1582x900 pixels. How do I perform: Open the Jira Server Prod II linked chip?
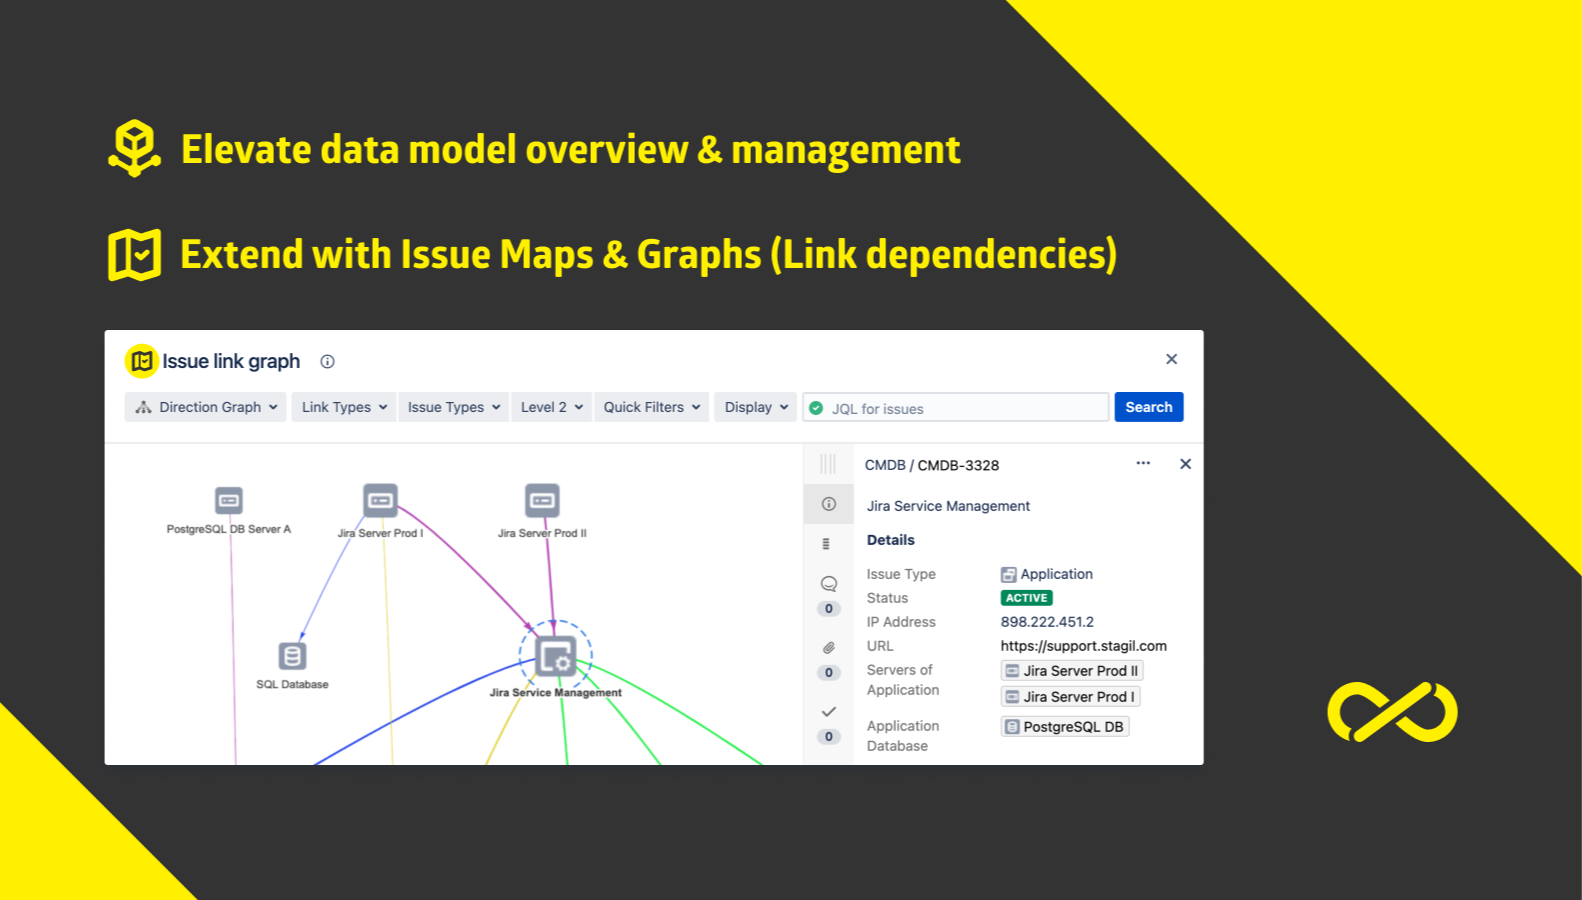coord(1071,671)
